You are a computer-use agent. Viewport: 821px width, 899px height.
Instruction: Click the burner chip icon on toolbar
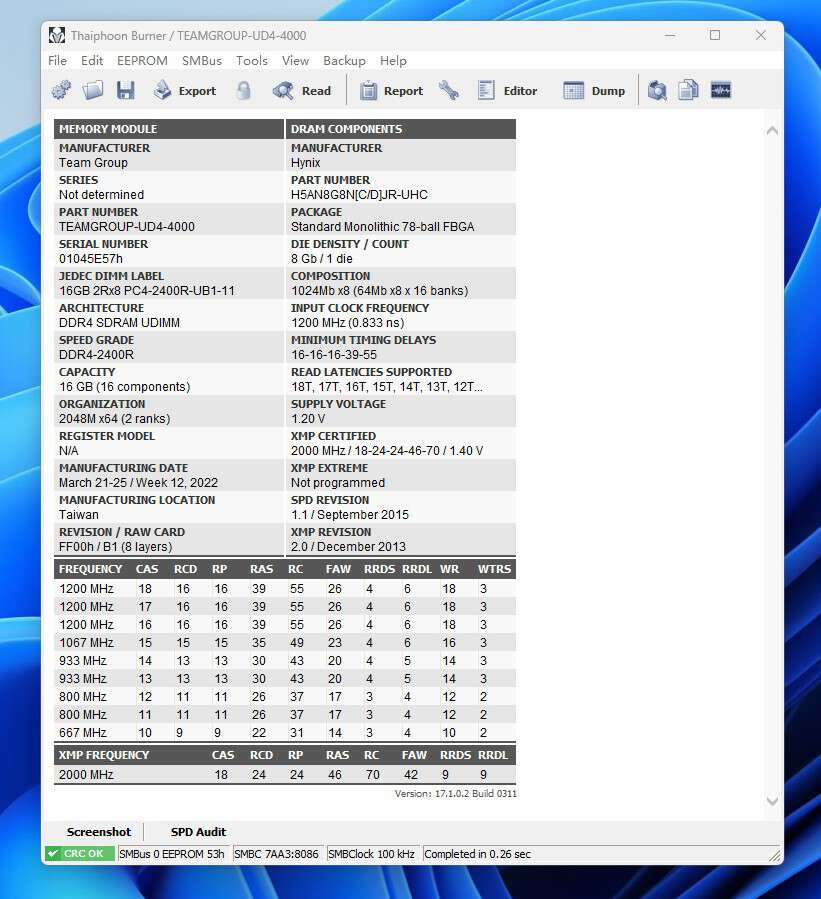[60, 90]
